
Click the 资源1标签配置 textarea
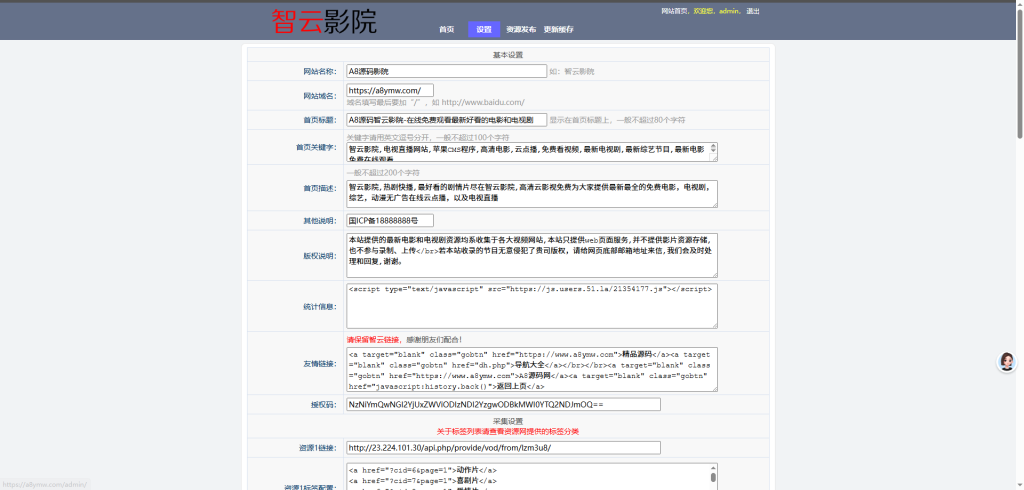tap(532, 476)
